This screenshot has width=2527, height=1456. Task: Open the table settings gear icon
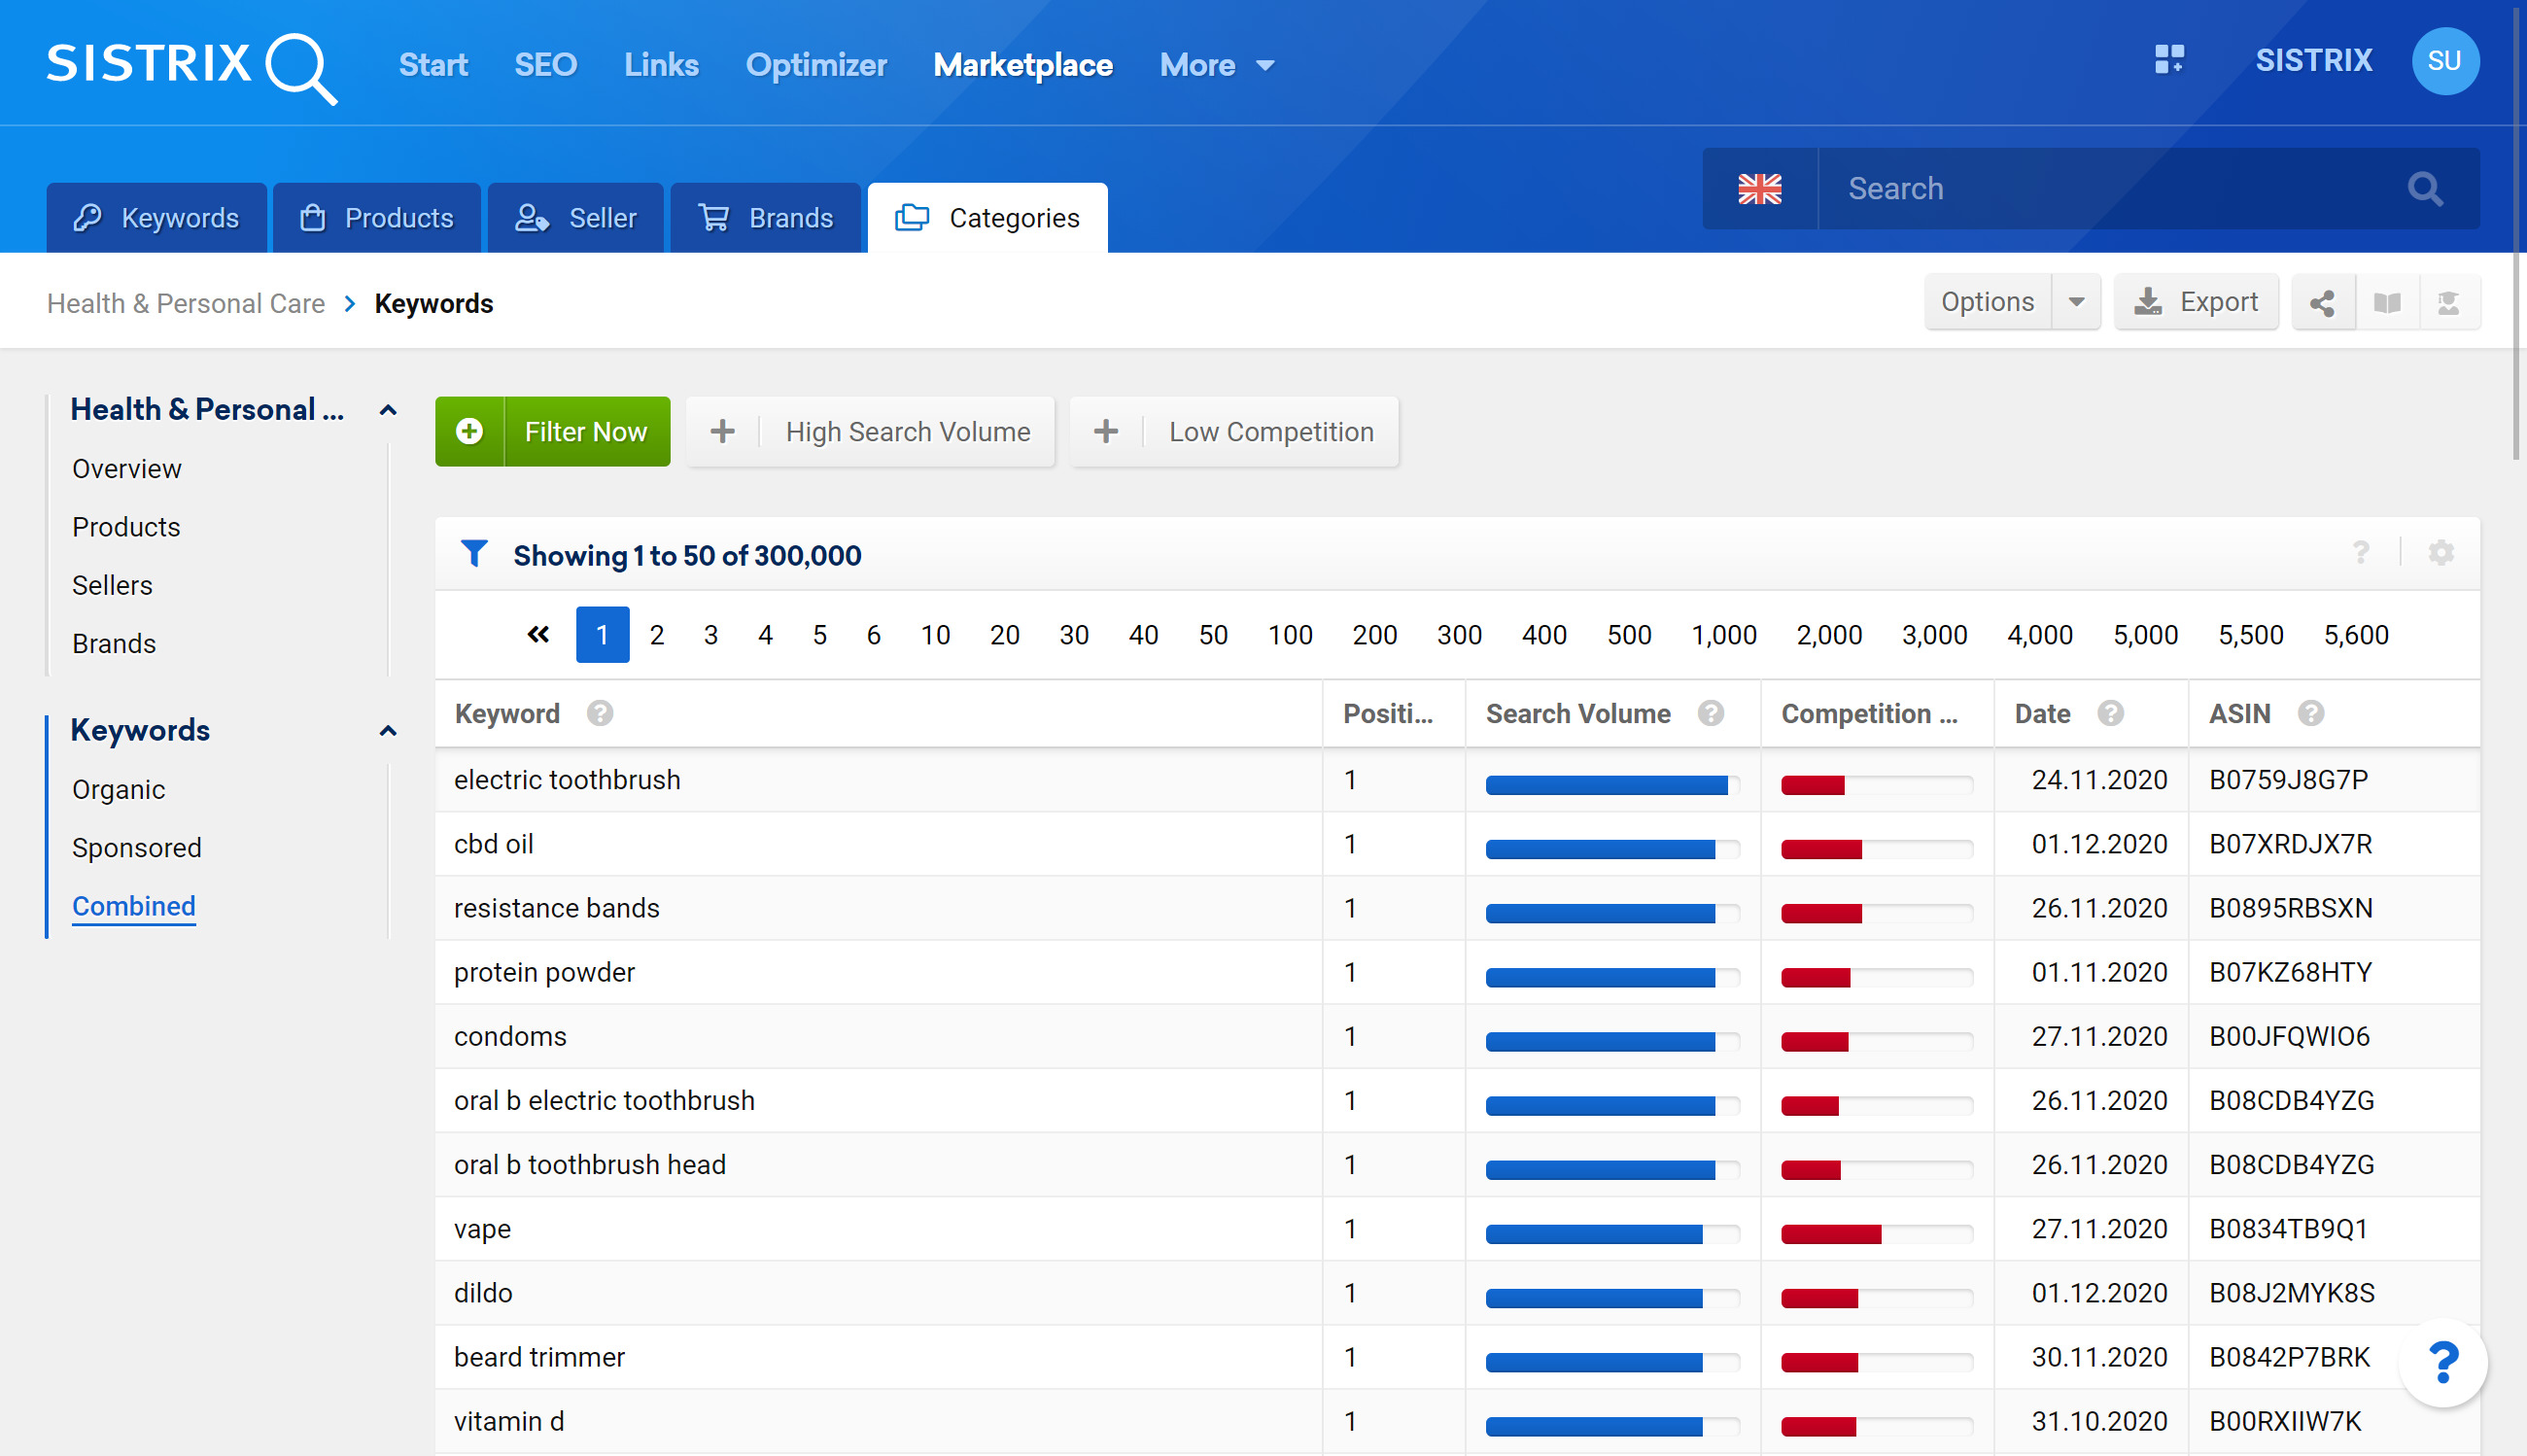point(2441,553)
